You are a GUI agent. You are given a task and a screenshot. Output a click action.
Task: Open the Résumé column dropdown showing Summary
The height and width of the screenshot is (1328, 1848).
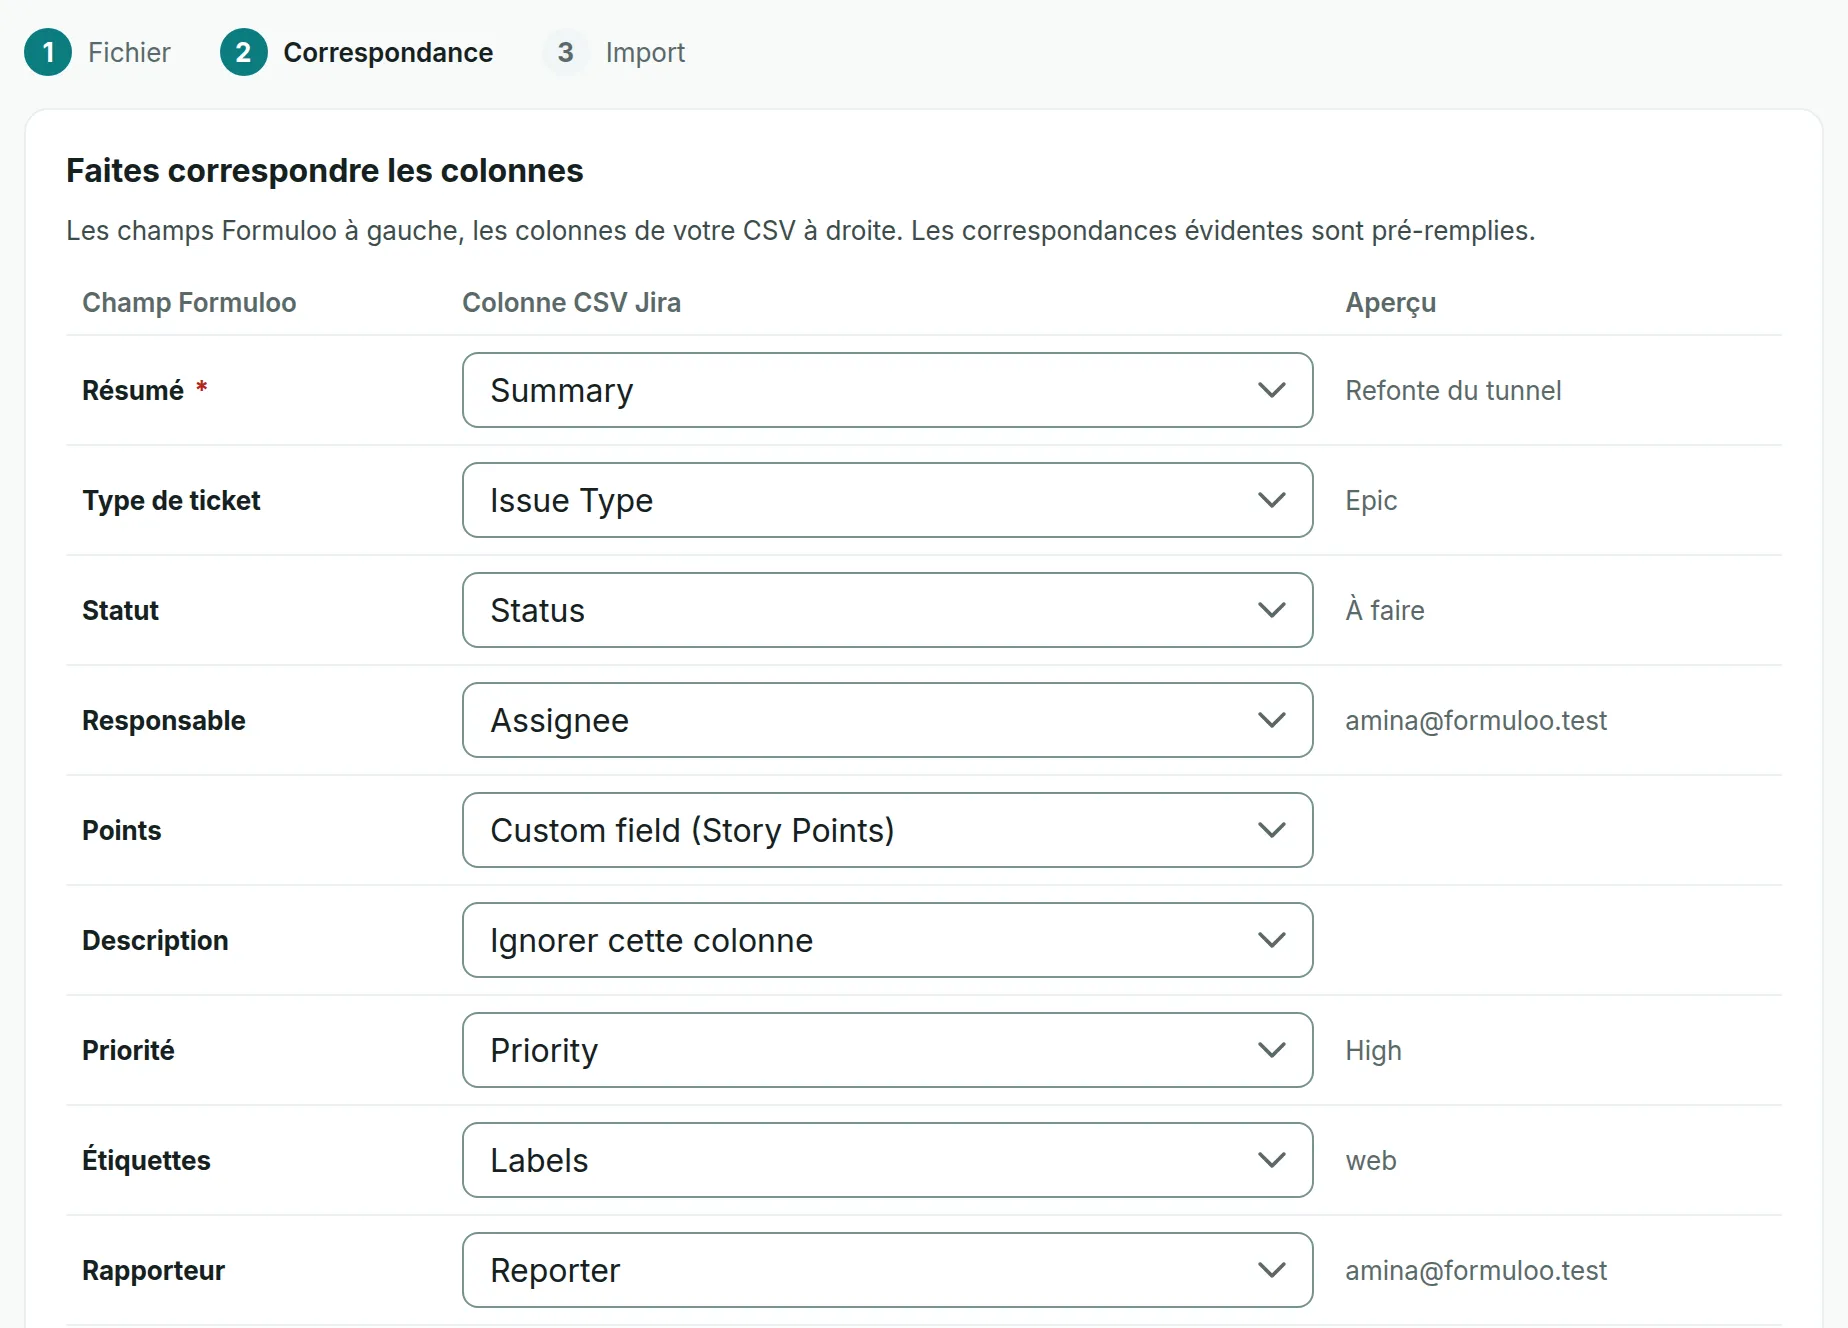click(x=887, y=390)
